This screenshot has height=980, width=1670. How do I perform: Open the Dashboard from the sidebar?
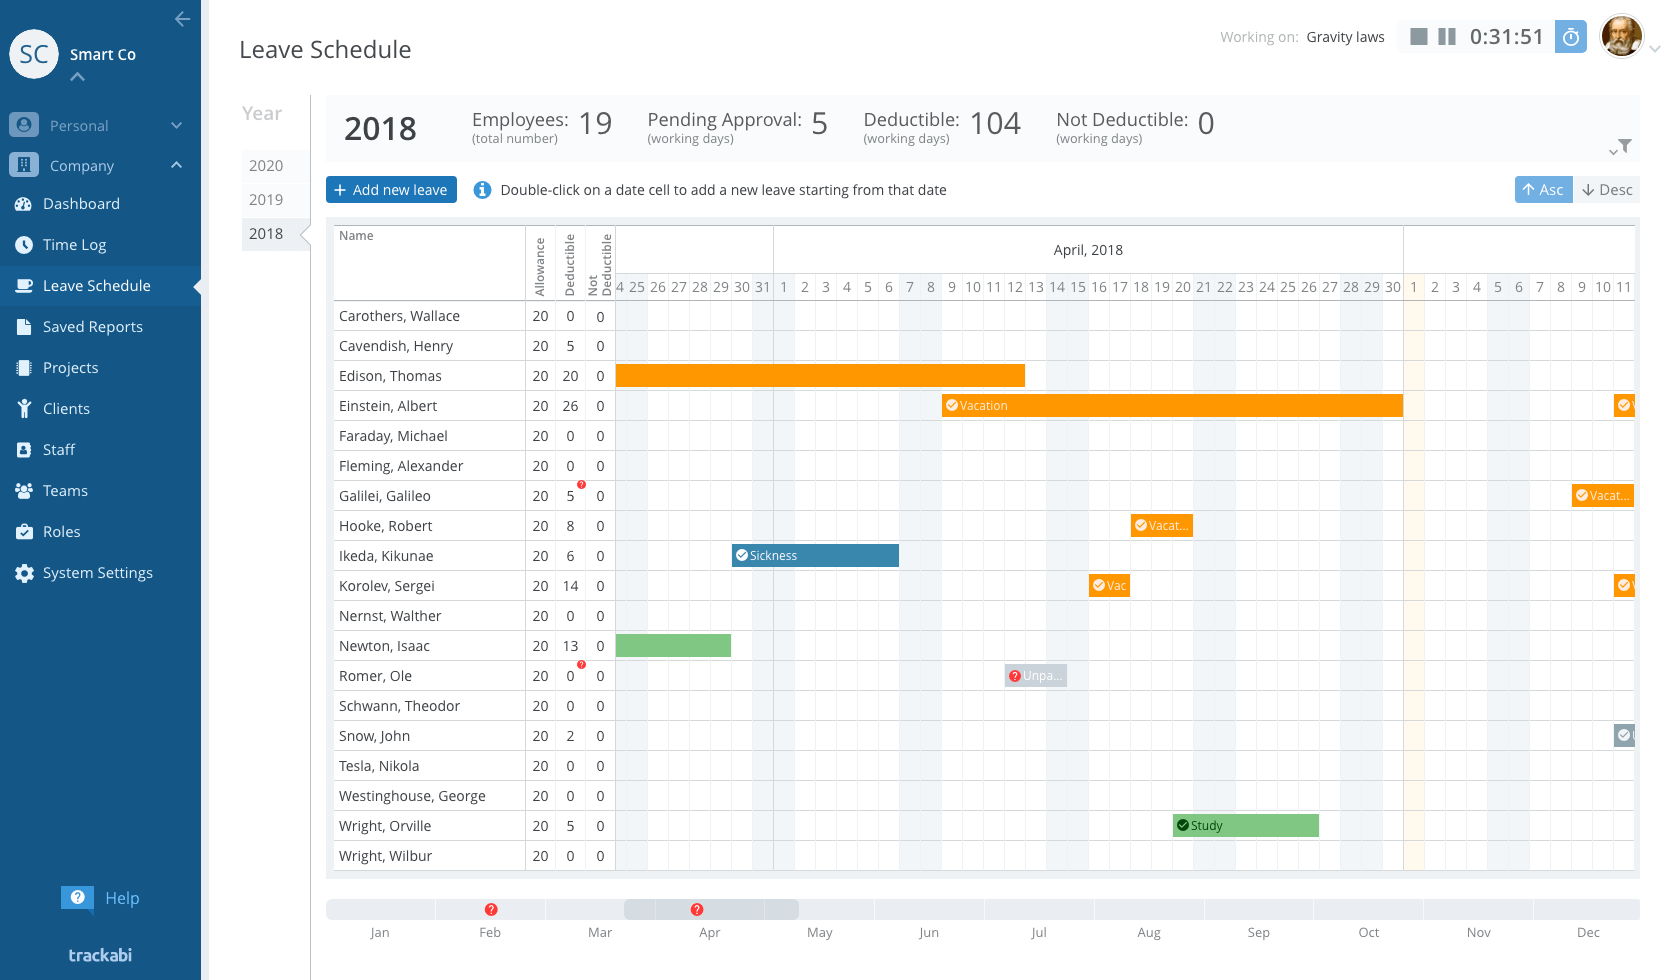pos(81,203)
